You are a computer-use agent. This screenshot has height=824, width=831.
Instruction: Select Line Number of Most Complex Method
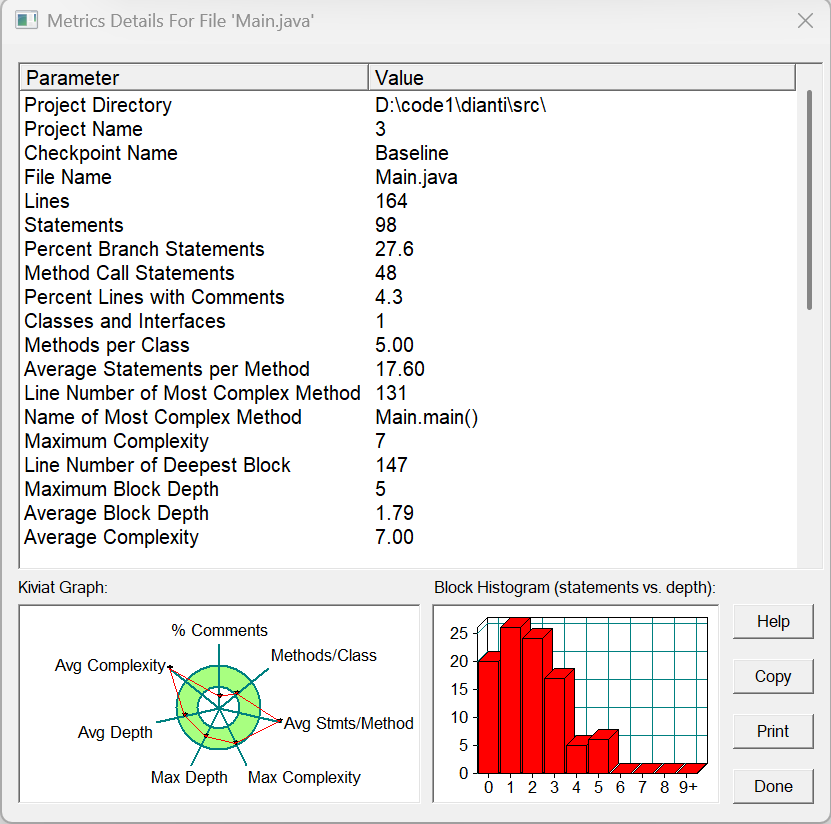point(408,393)
